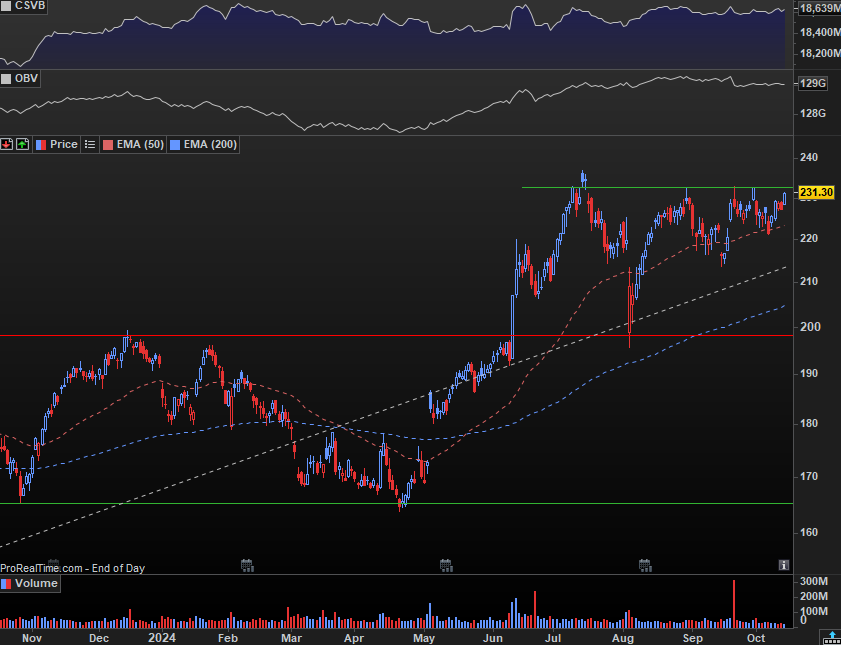Viewport: 841px width, 645px height.
Task: Open the CSVB indicator label
Action: point(30,6)
